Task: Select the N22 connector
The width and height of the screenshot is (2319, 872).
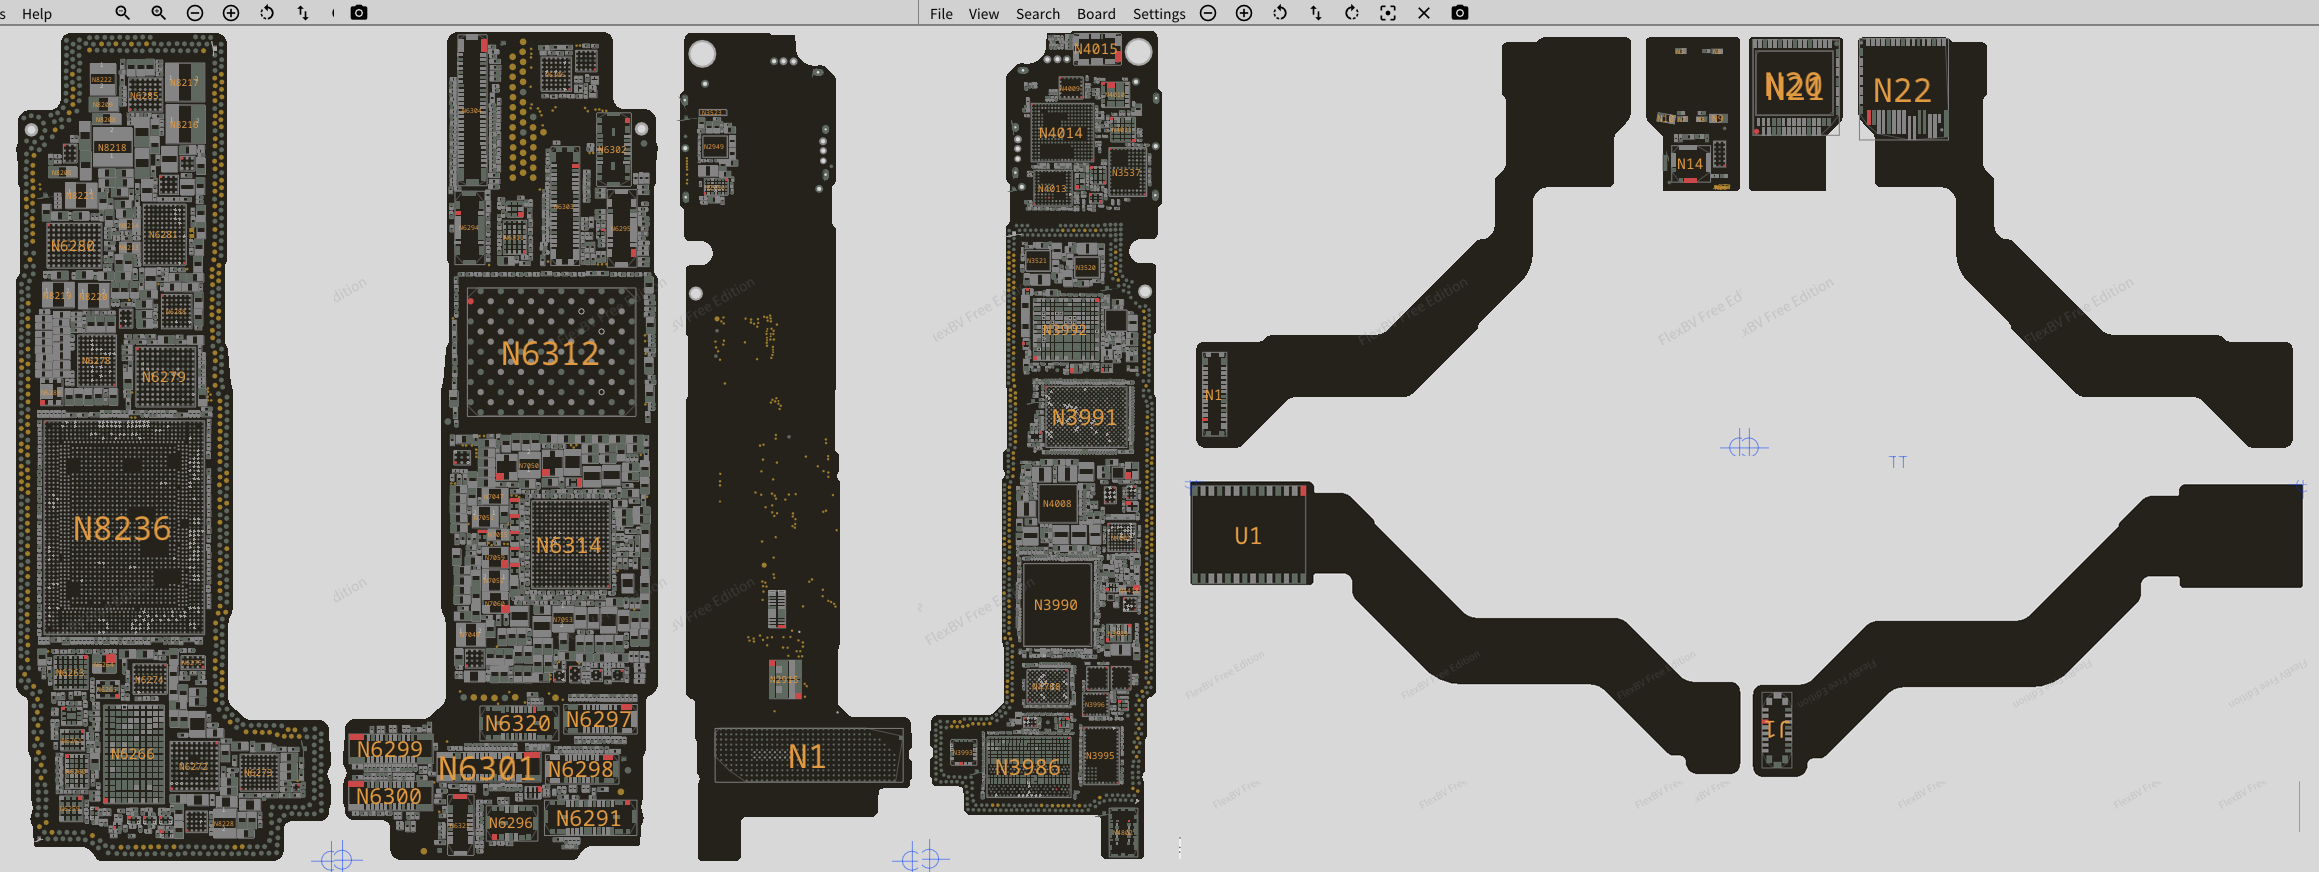Action: point(1902,91)
